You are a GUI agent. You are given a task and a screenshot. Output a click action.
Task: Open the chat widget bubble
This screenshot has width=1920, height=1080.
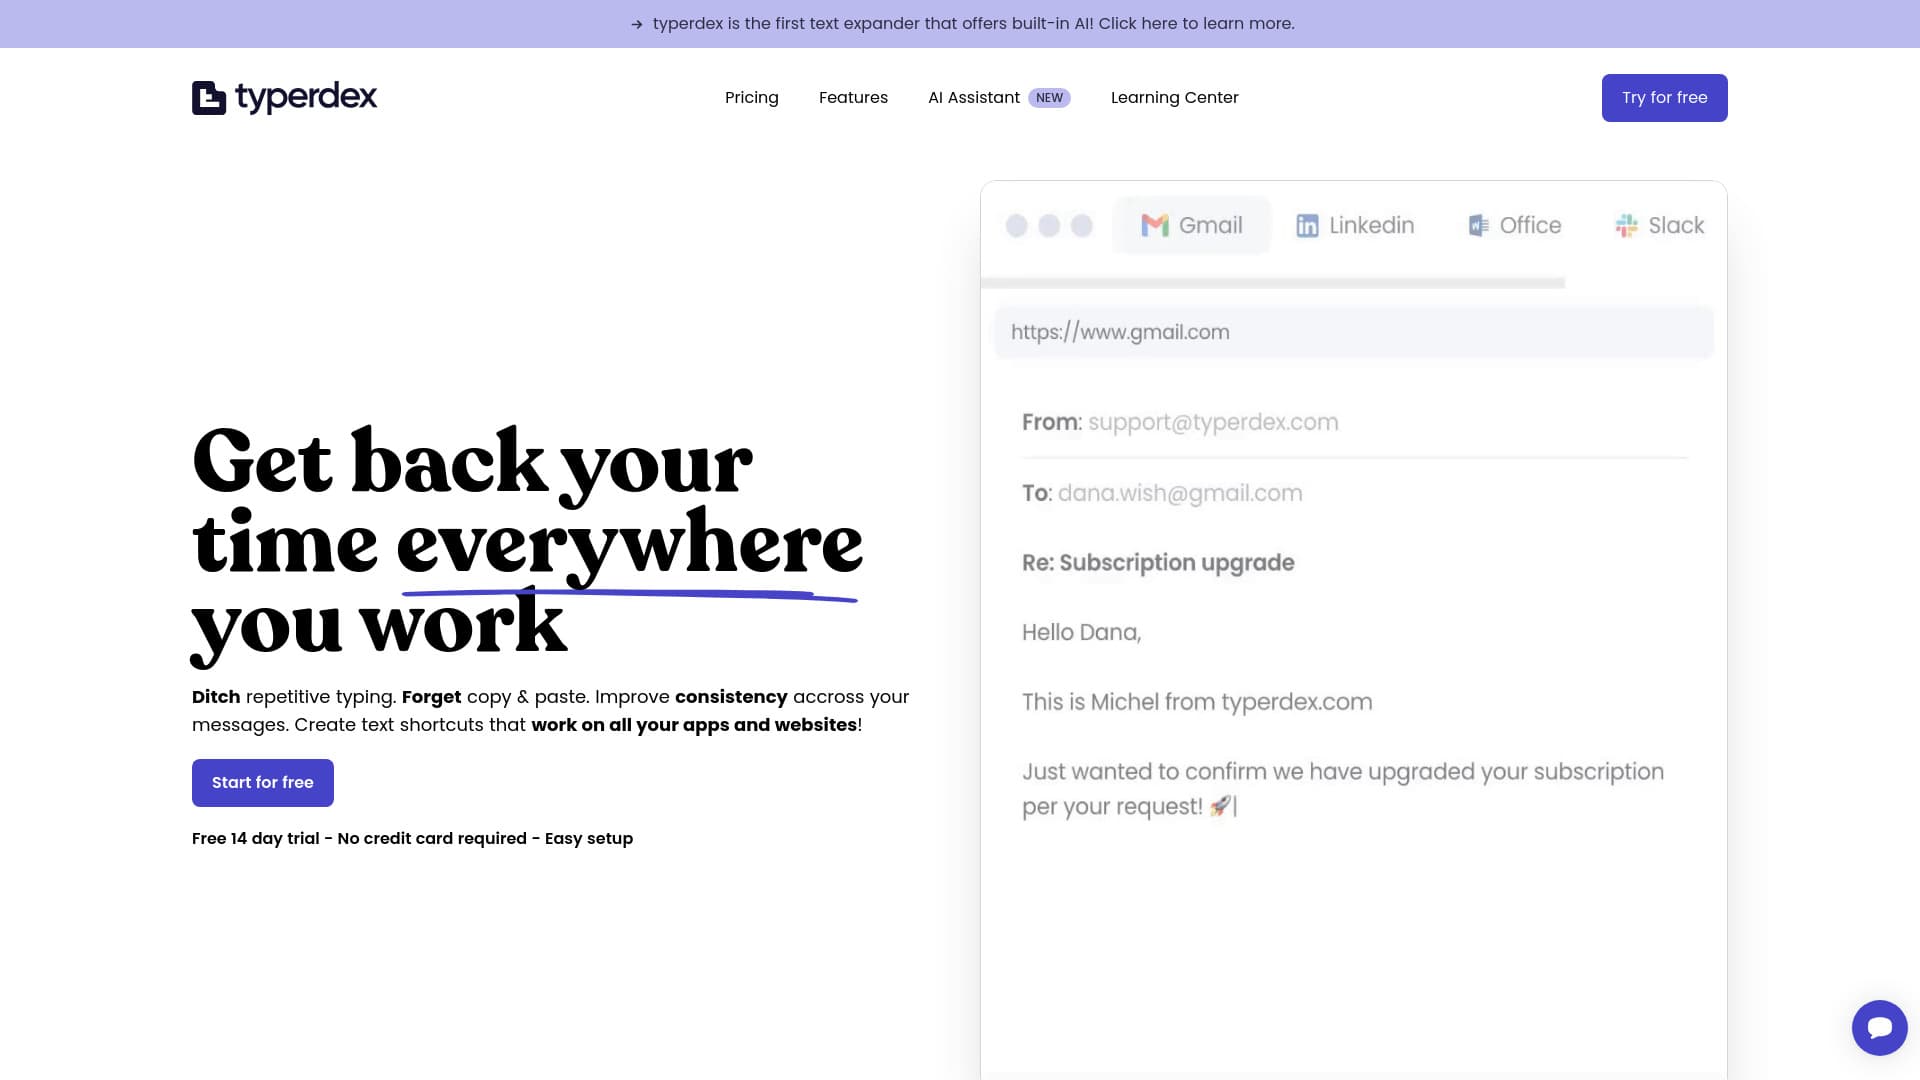click(x=1879, y=1027)
